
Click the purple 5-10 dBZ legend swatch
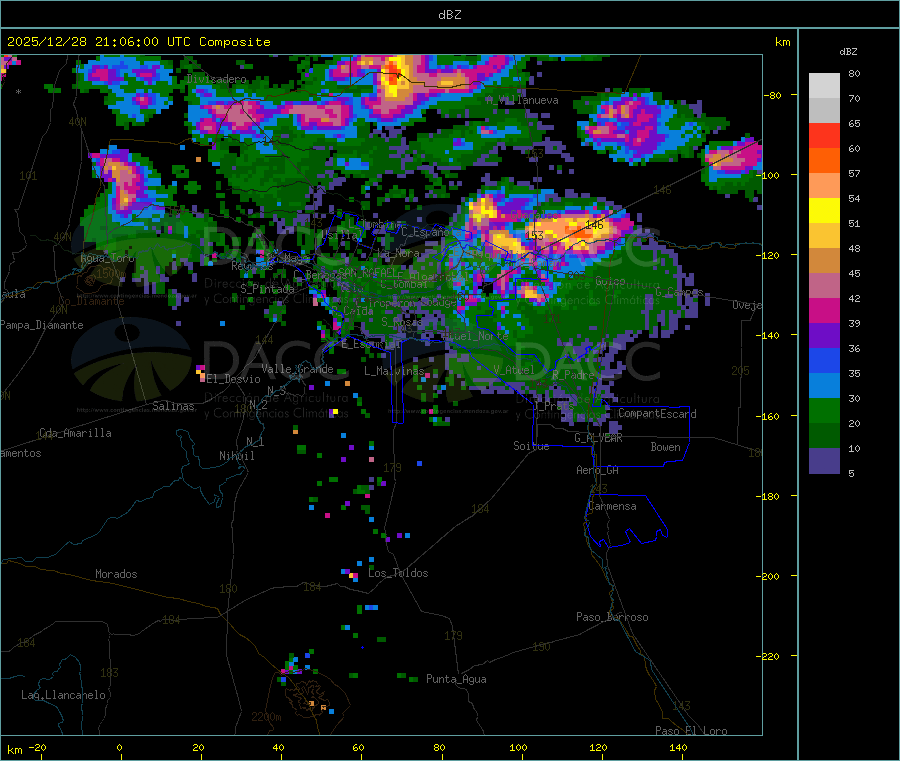(x=824, y=460)
